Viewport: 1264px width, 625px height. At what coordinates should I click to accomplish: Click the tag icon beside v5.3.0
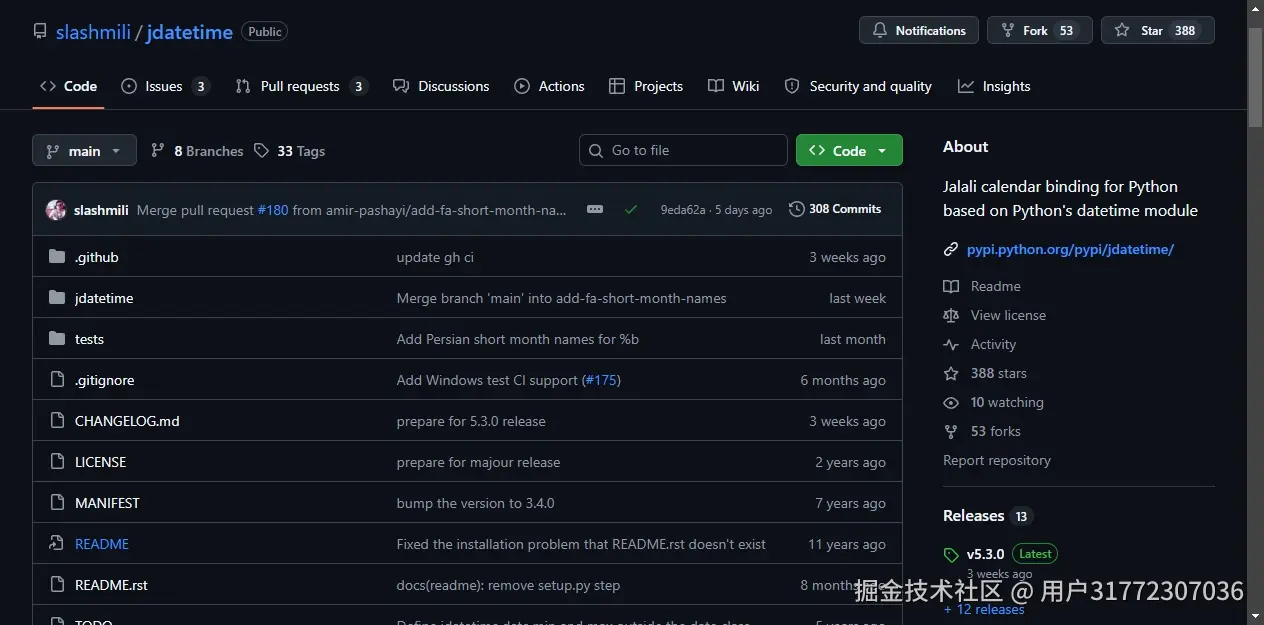[x=951, y=555]
